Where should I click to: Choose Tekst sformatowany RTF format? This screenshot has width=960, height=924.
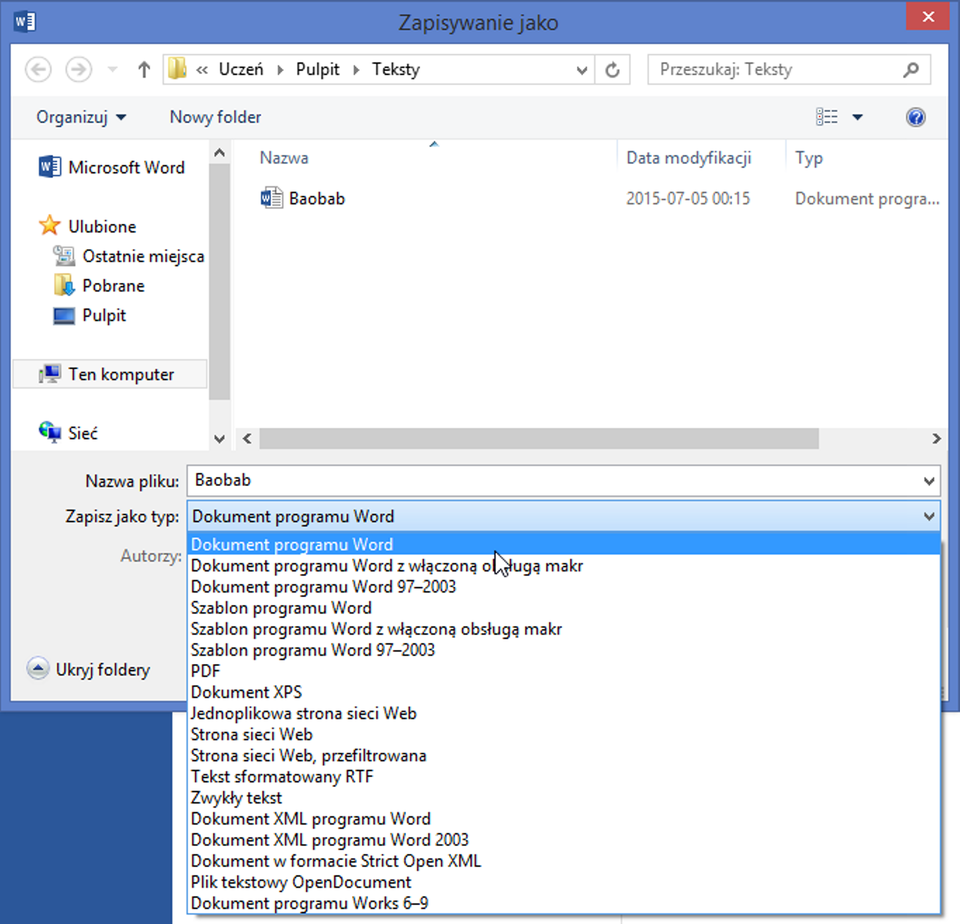[563, 776]
